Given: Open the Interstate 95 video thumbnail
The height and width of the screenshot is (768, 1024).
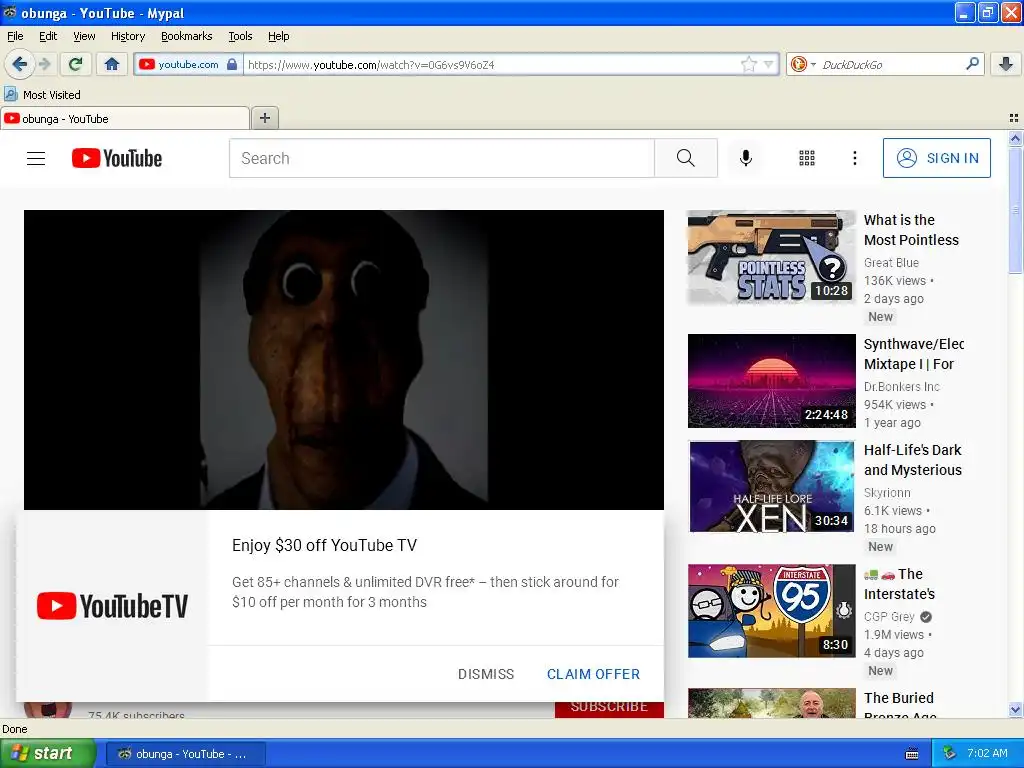Looking at the screenshot, I should pos(771,611).
